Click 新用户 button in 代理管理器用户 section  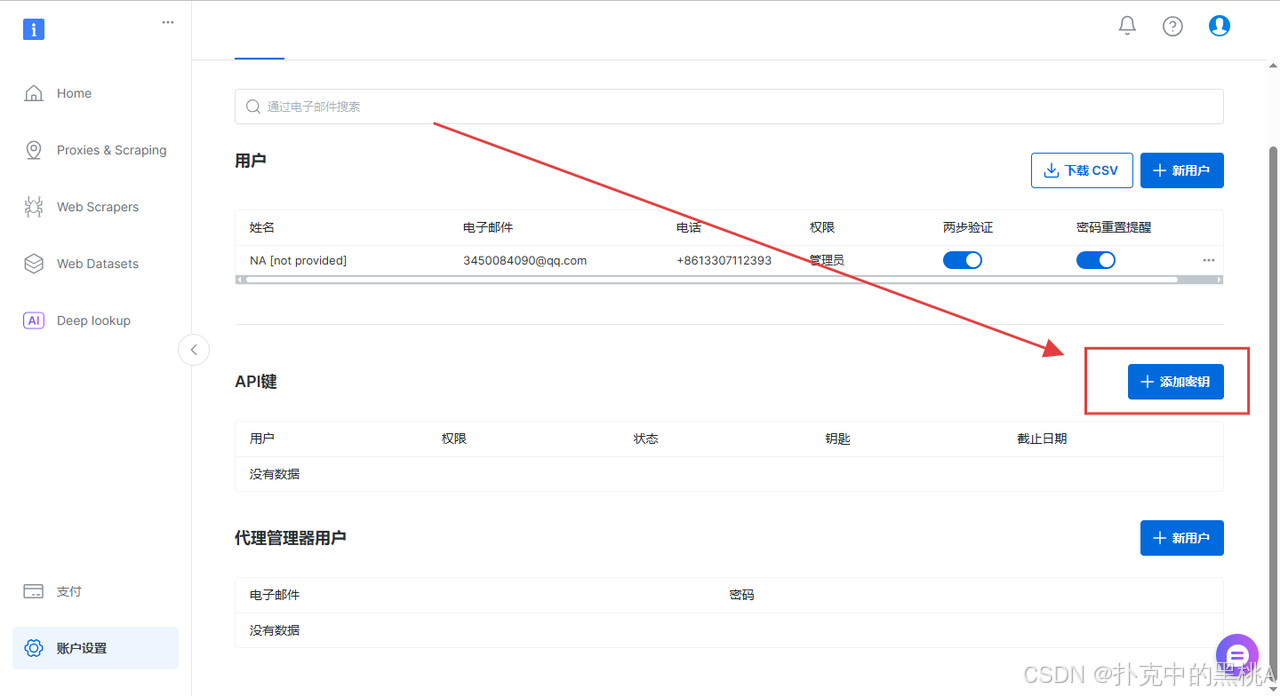[x=1182, y=538]
